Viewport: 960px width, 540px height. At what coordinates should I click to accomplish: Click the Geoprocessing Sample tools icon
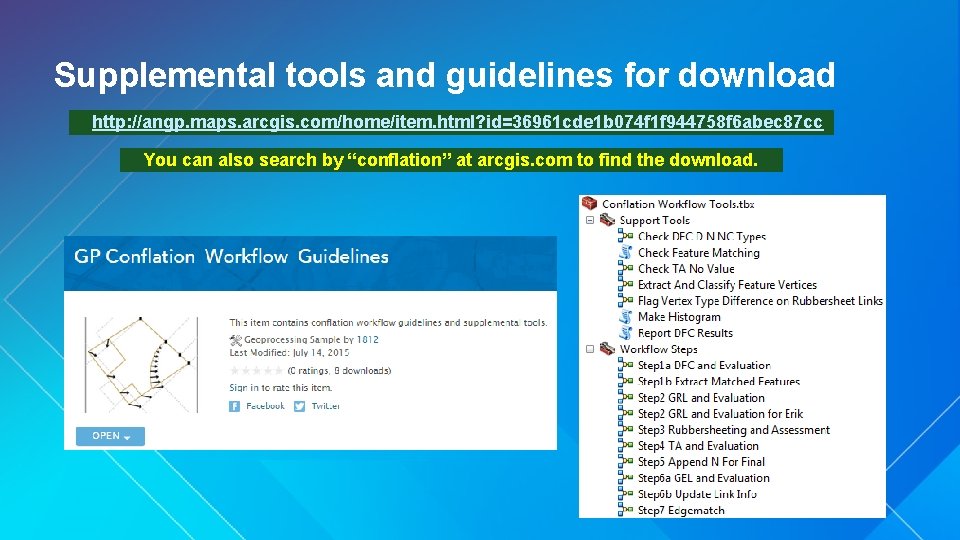pyautogui.click(x=235, y=340)
